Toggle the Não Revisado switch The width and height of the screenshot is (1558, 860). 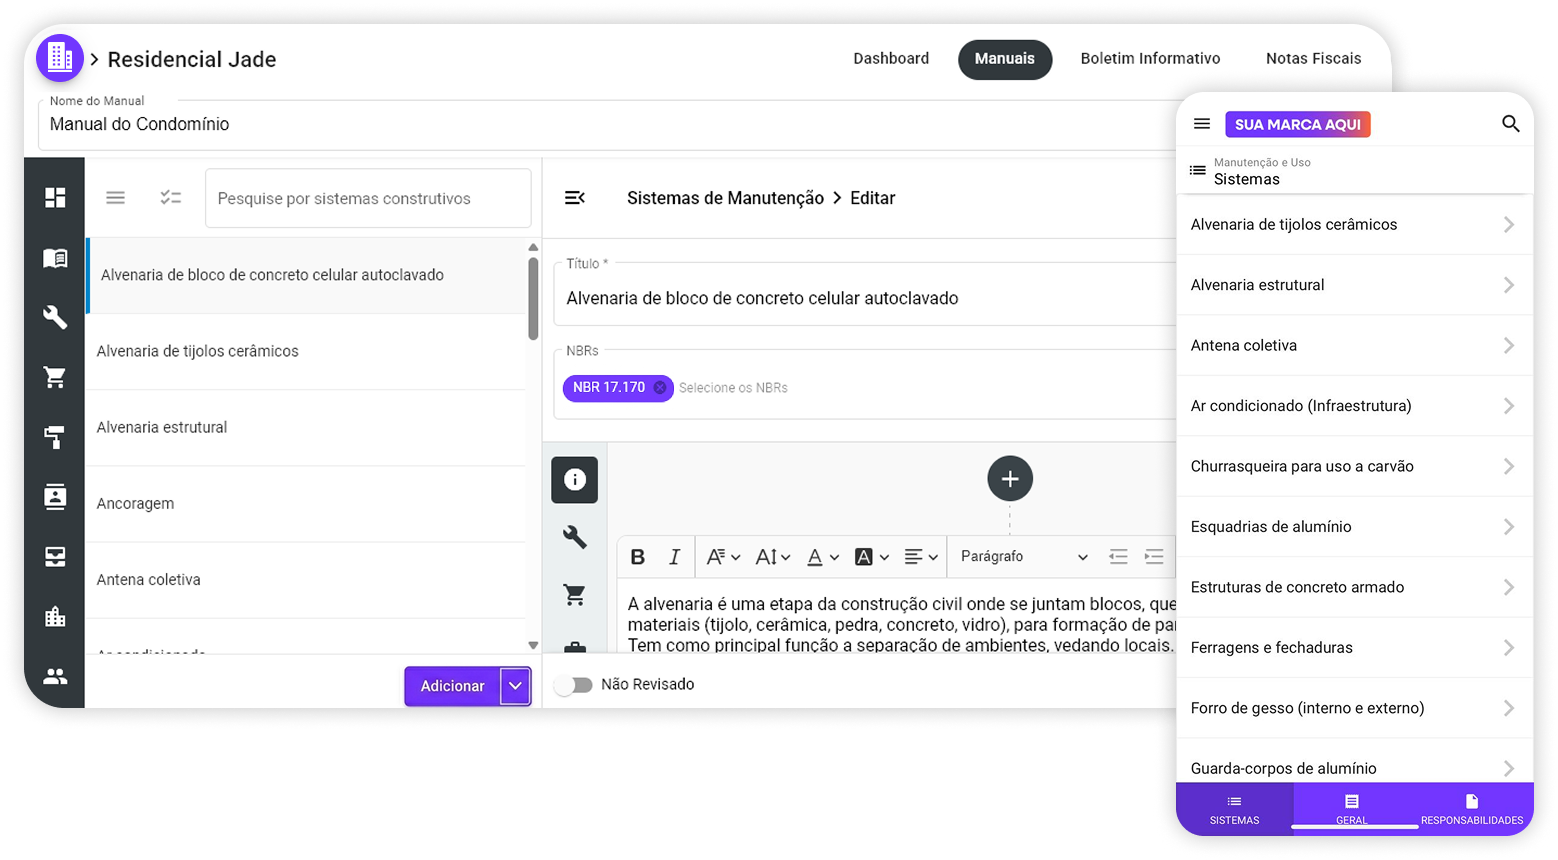[x=574, y=685]
